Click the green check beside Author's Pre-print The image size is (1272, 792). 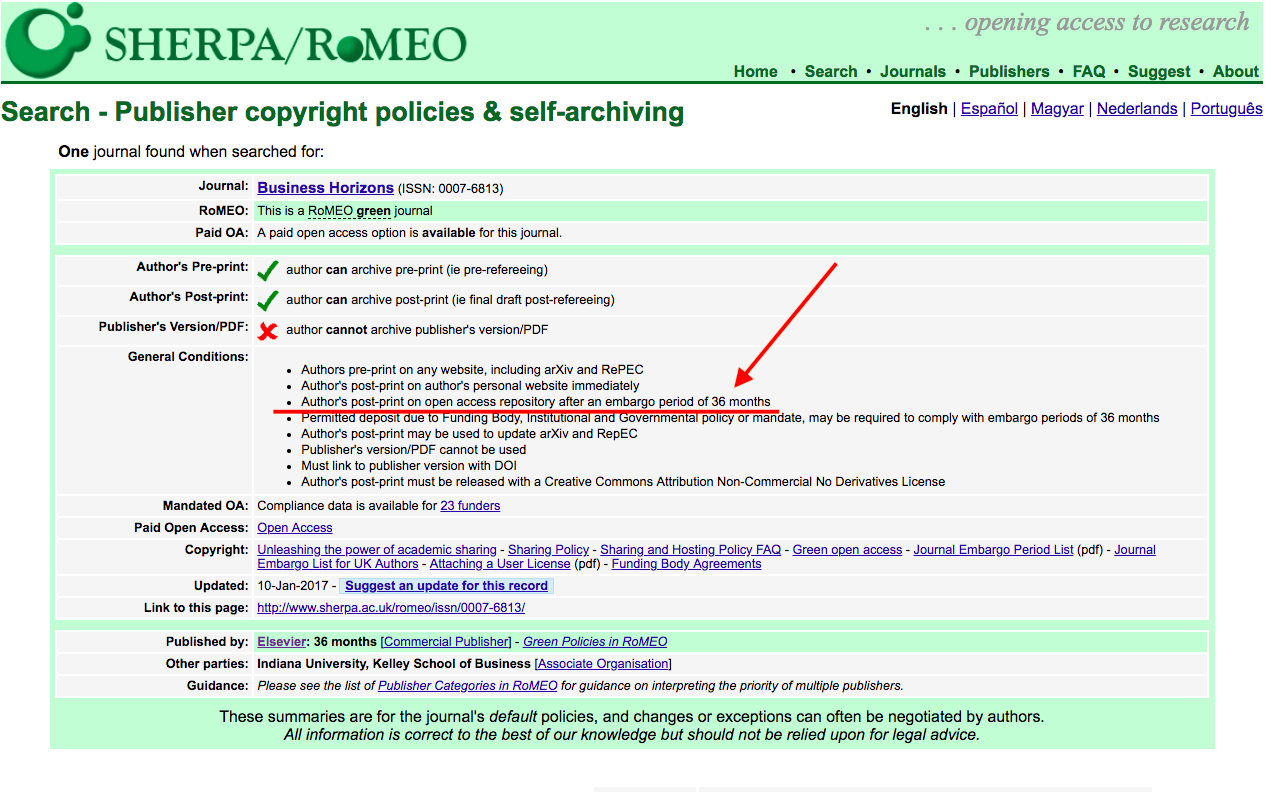267,270
